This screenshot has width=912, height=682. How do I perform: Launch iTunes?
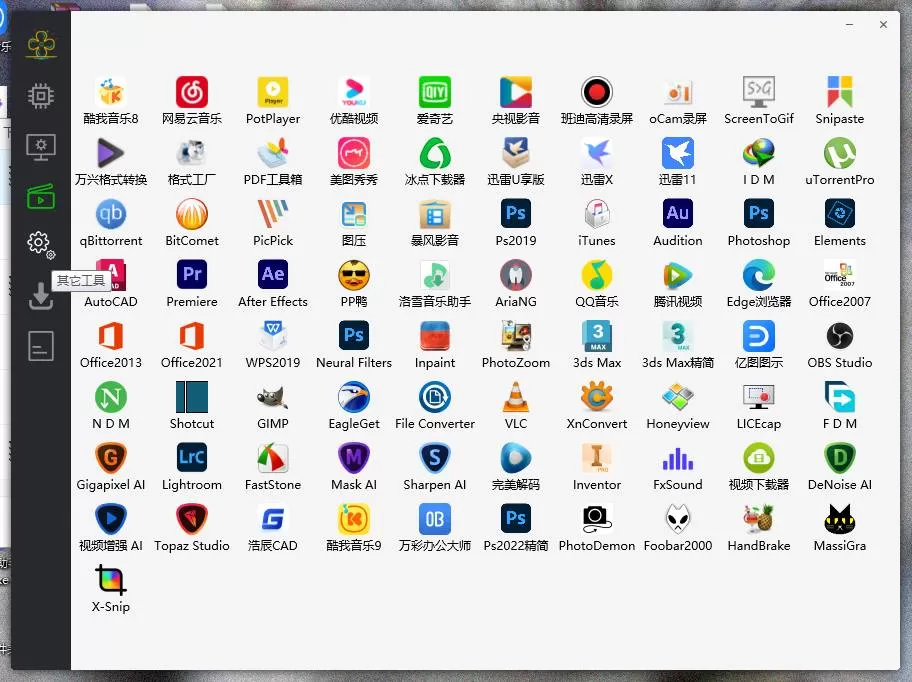(x=596, y=214)
